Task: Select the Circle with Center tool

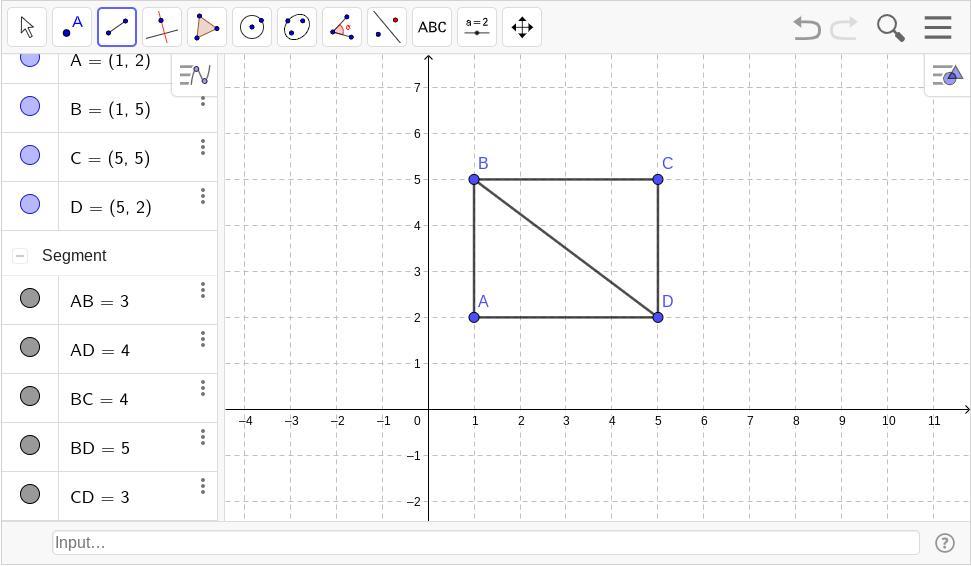Action: click(252, 27)
